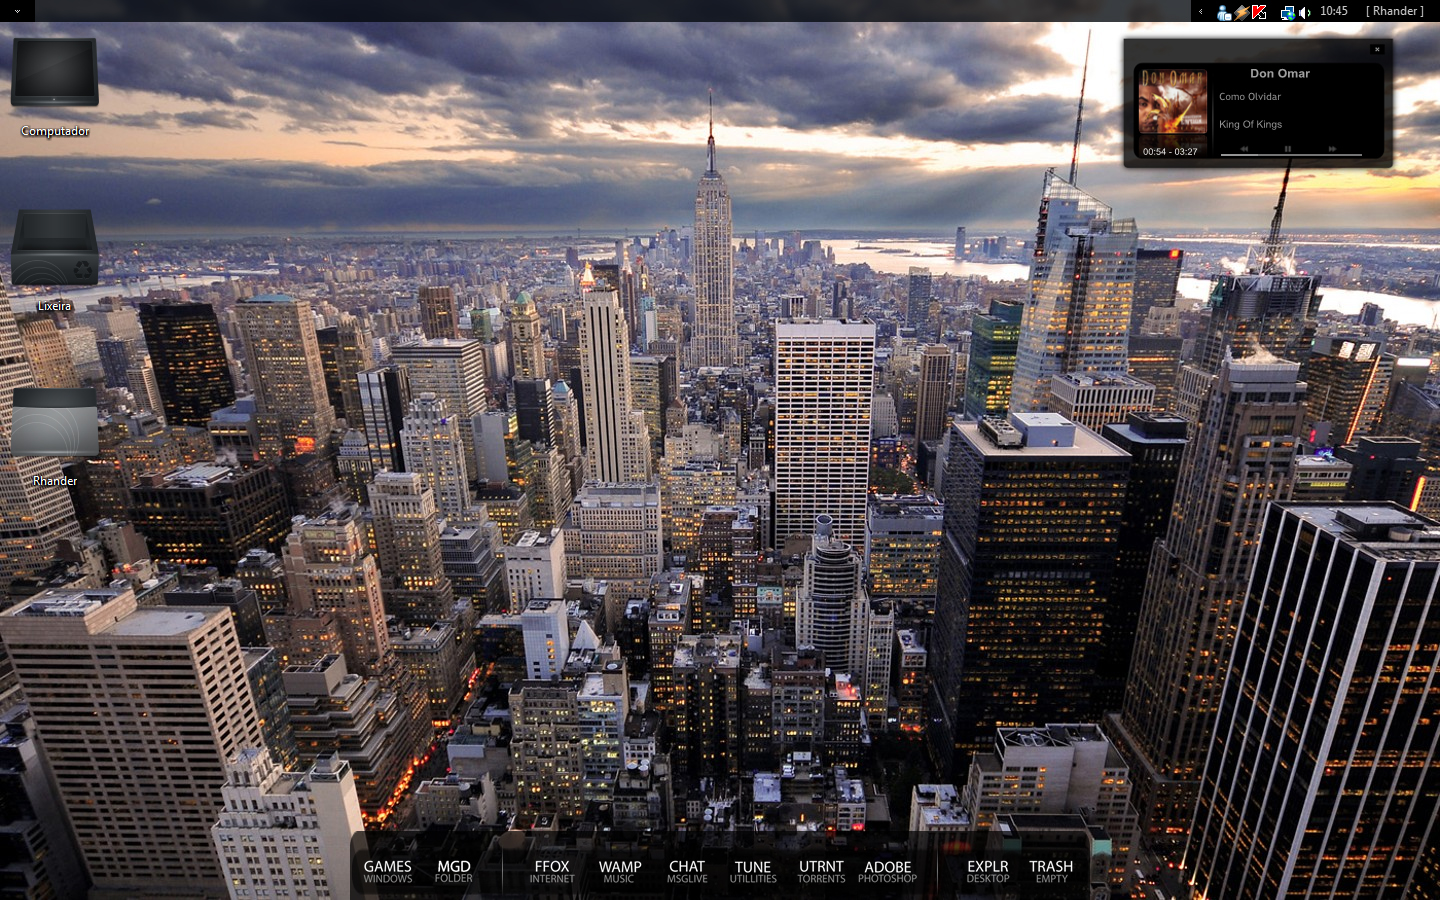The width and height of the screenshot is (1440, 900).
Task: Click the Messenger tray icon
Action: [x=1224, y=12]
